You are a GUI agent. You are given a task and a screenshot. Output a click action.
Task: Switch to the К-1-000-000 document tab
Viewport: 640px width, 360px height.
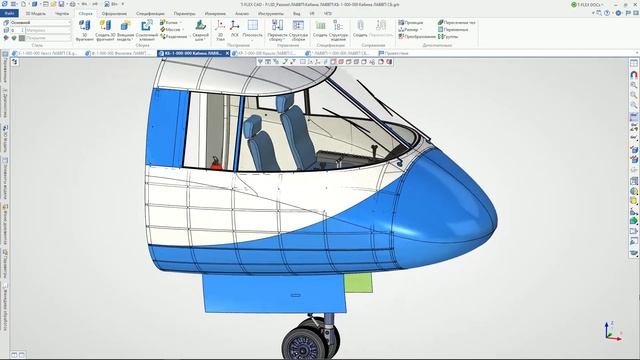[44, 53]
